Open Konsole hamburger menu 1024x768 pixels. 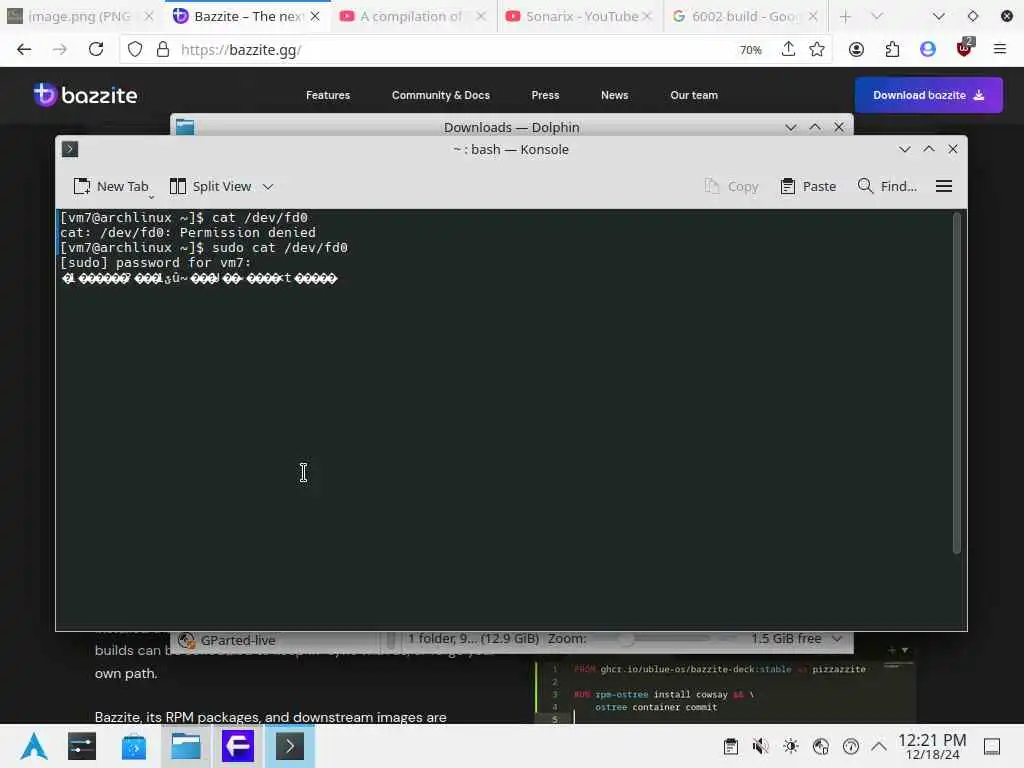(944, 187)
